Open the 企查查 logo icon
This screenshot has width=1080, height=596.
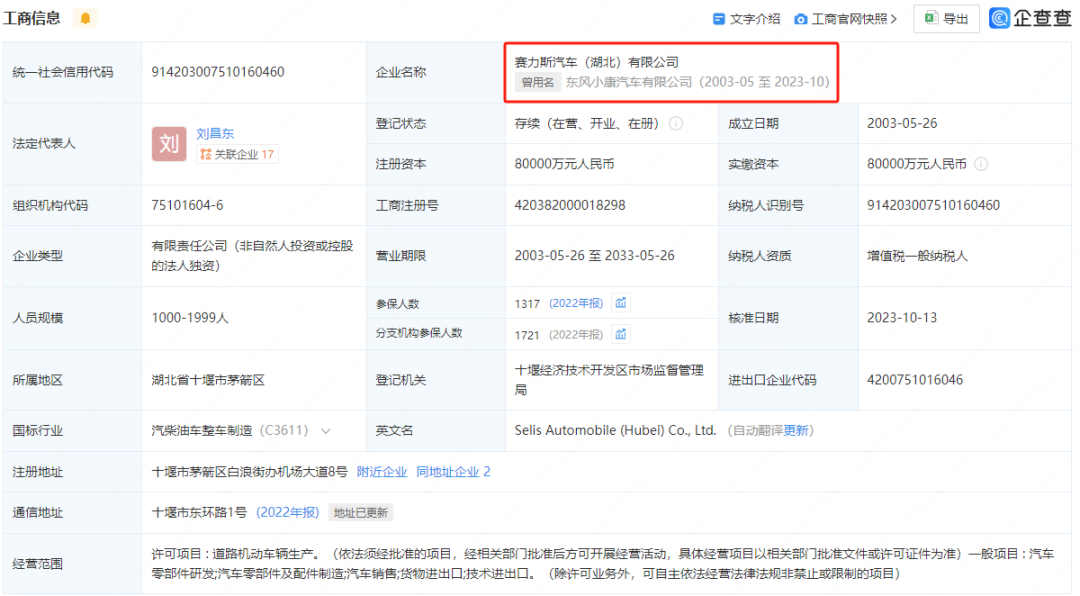[999, 18]
